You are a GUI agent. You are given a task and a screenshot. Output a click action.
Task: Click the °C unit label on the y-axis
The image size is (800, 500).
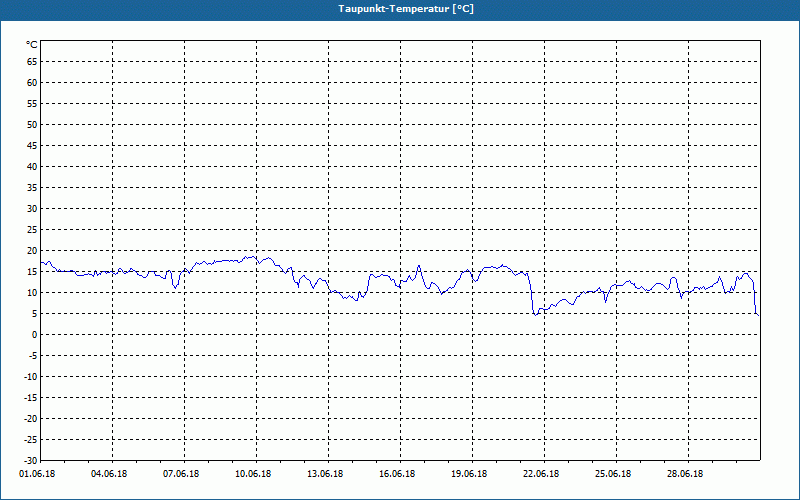point(32,45)
